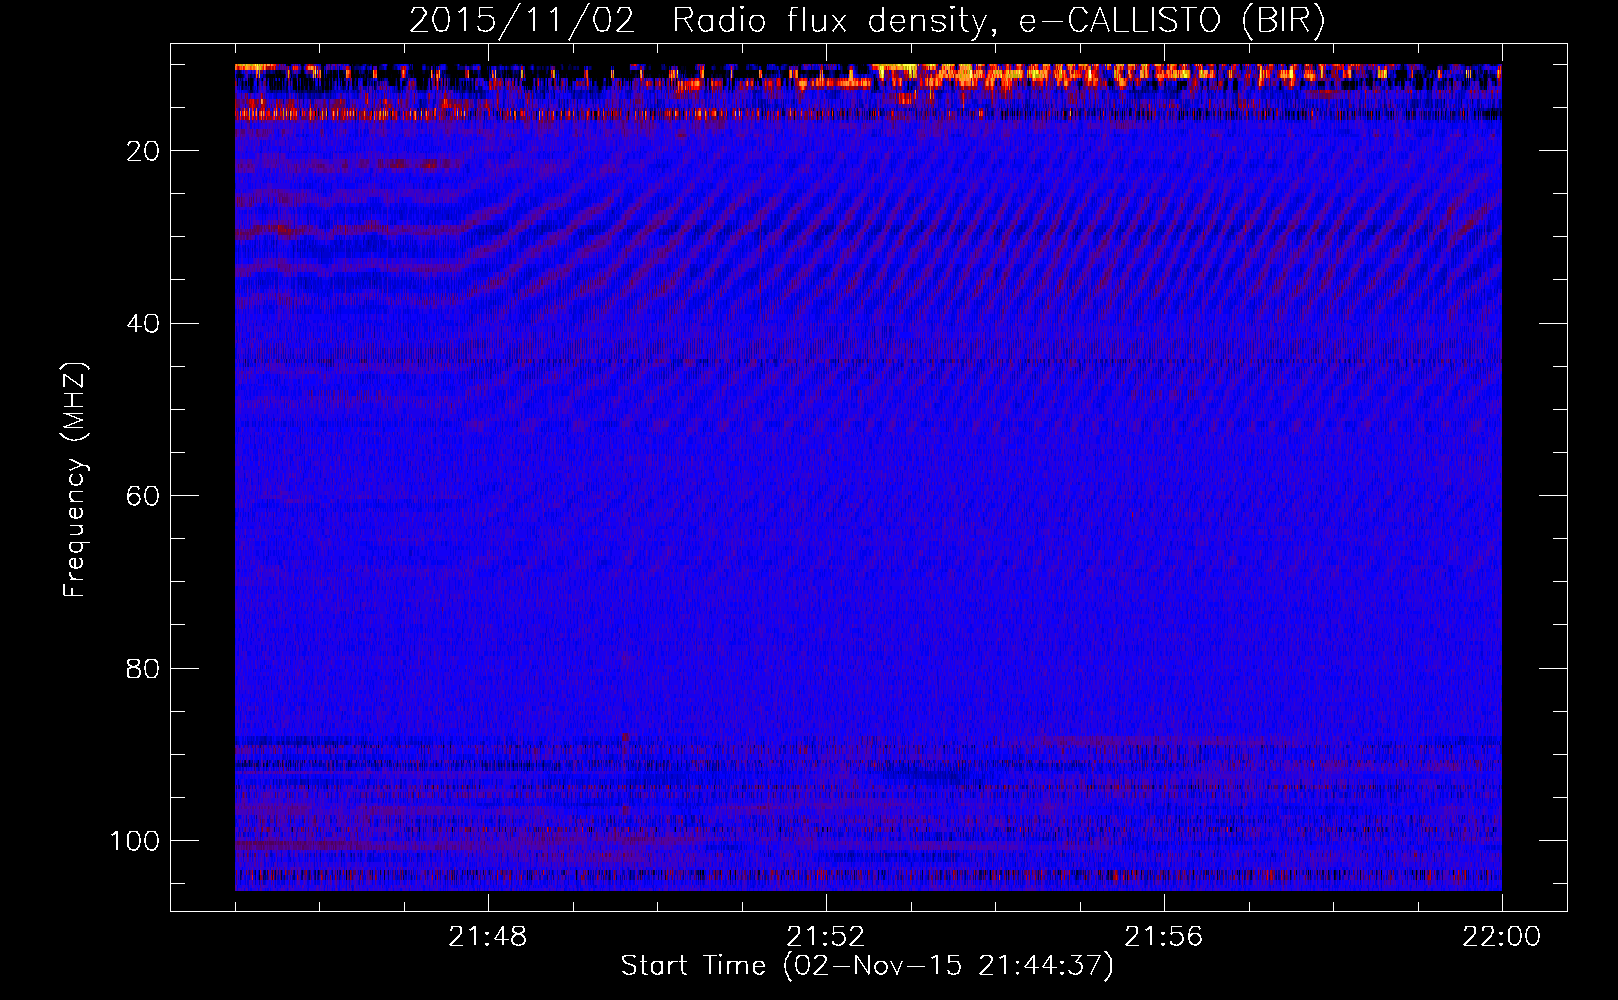1618x1000 pixels.
Task: Click the '80' frequency tick label
Action: [143, 668]
